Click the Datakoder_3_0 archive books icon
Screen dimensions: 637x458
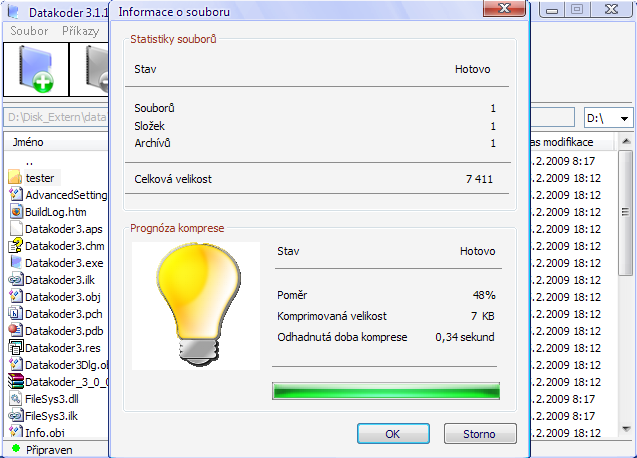[x=15, y=382]
